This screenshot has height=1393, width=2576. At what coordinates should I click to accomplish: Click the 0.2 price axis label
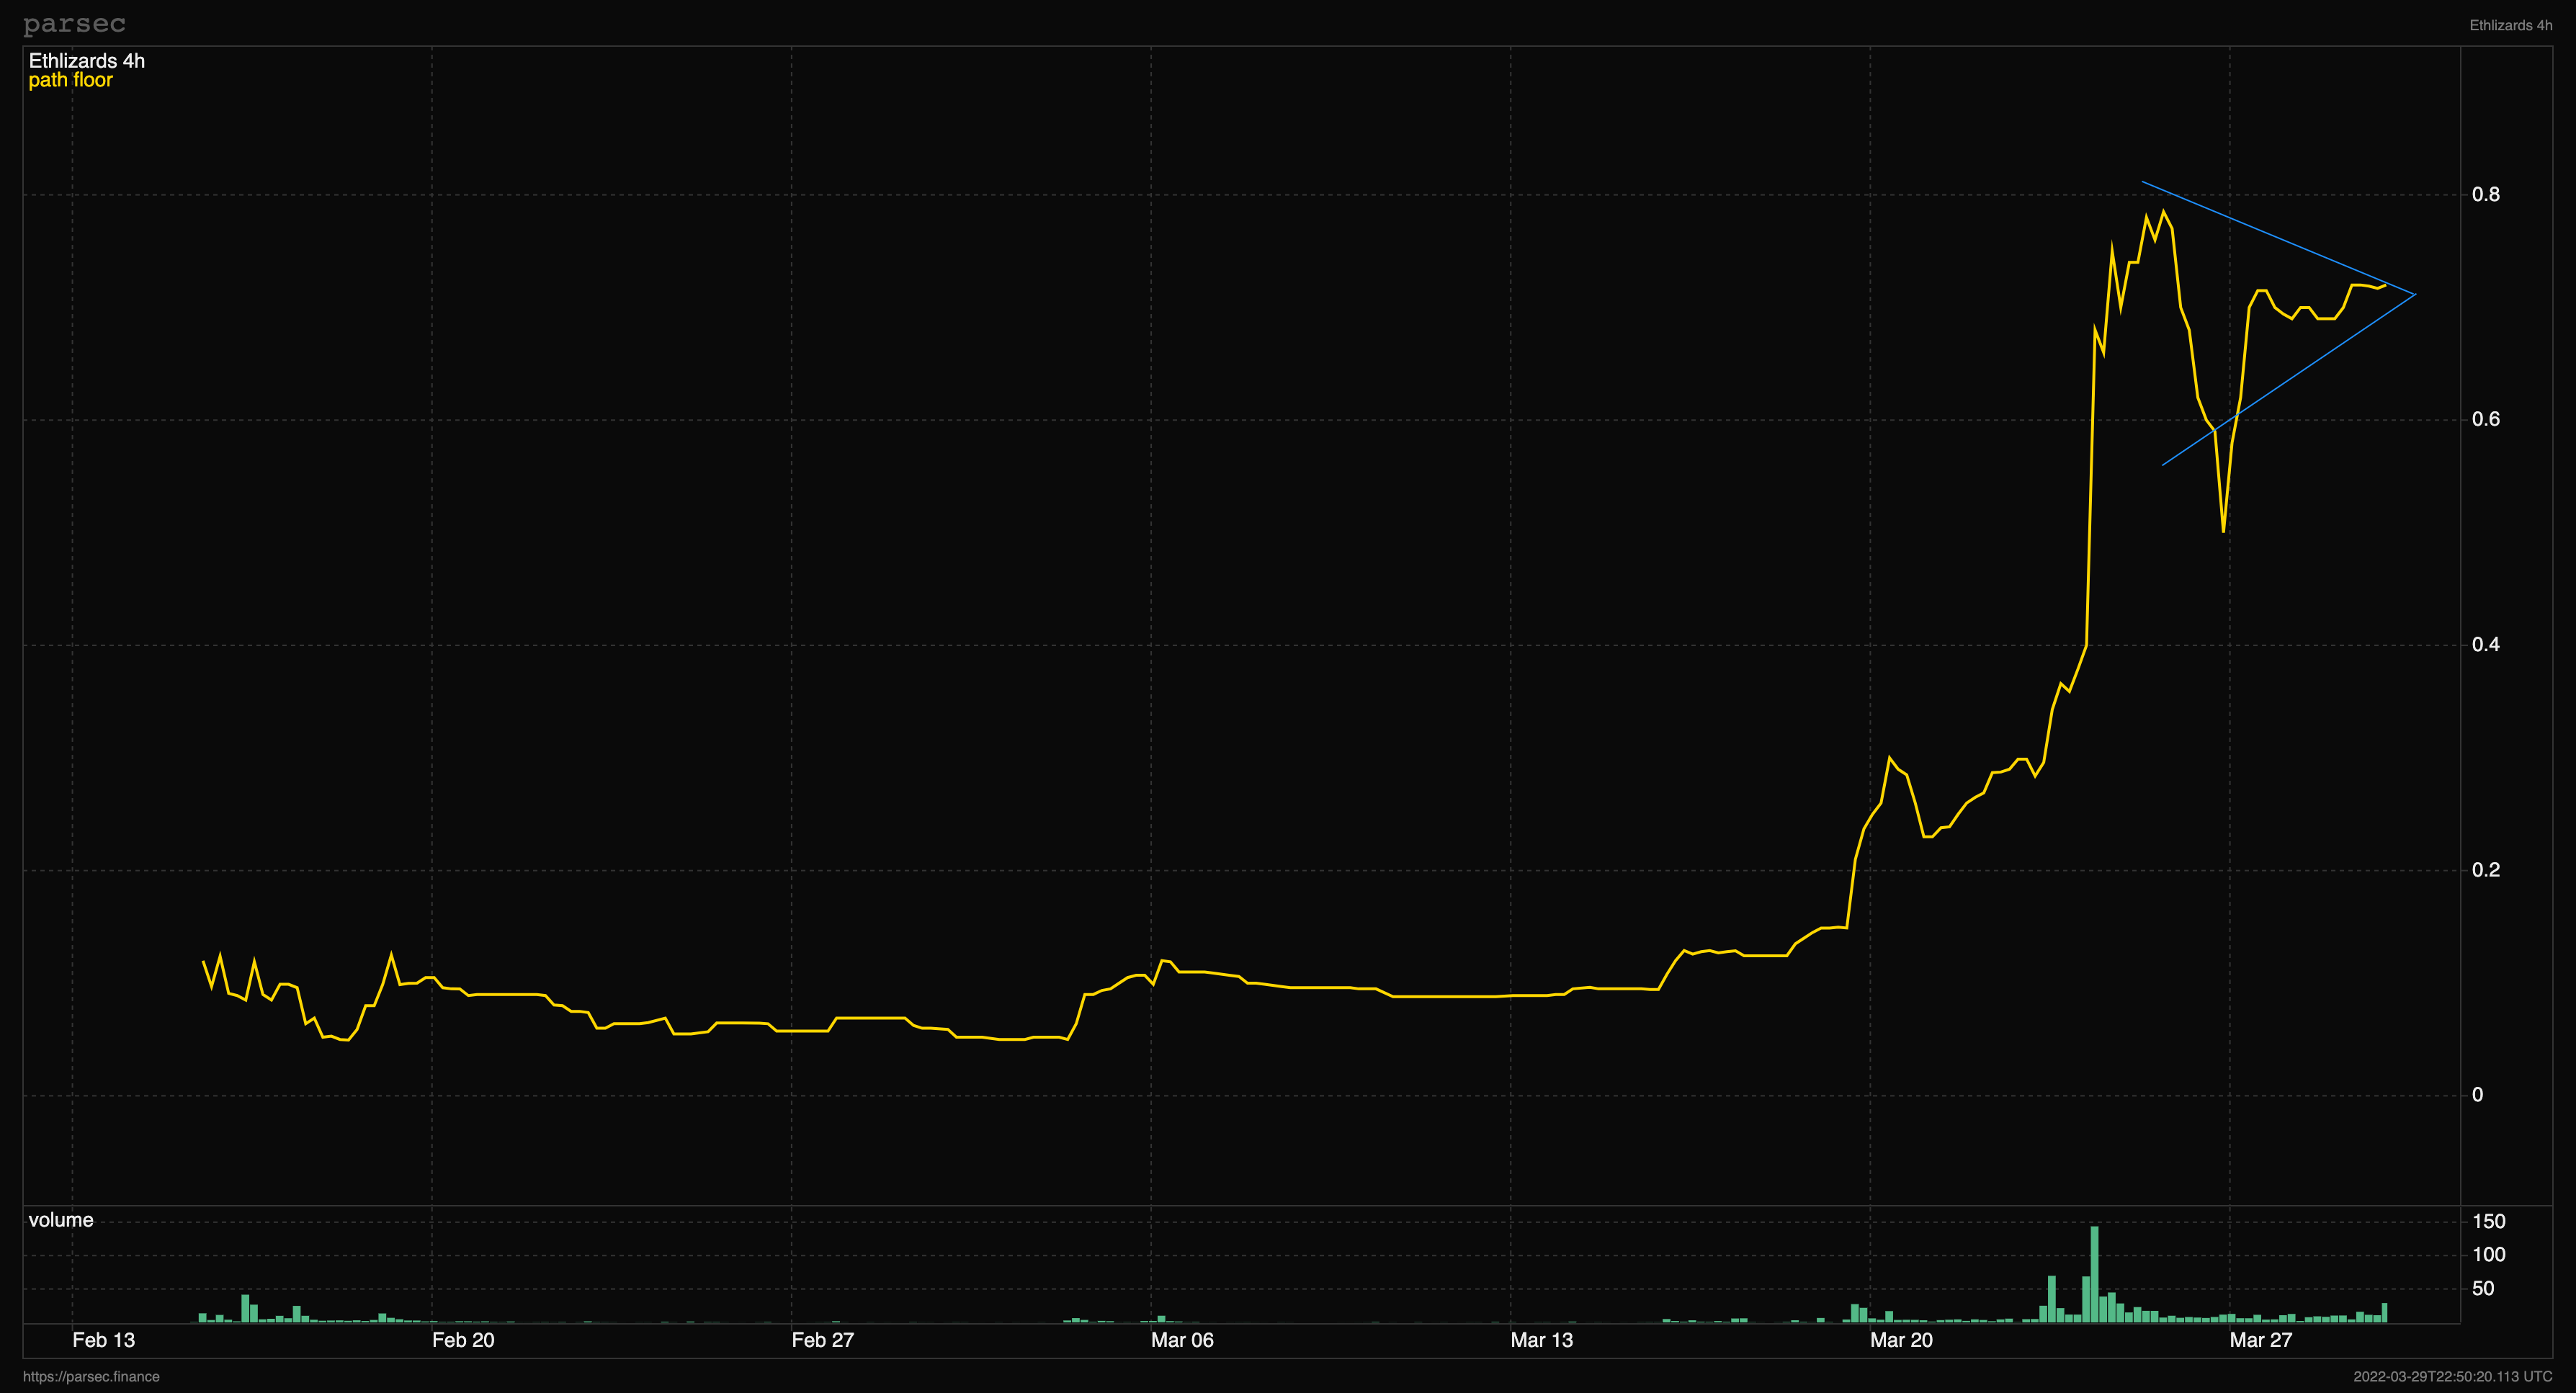tap(2485, 869)
